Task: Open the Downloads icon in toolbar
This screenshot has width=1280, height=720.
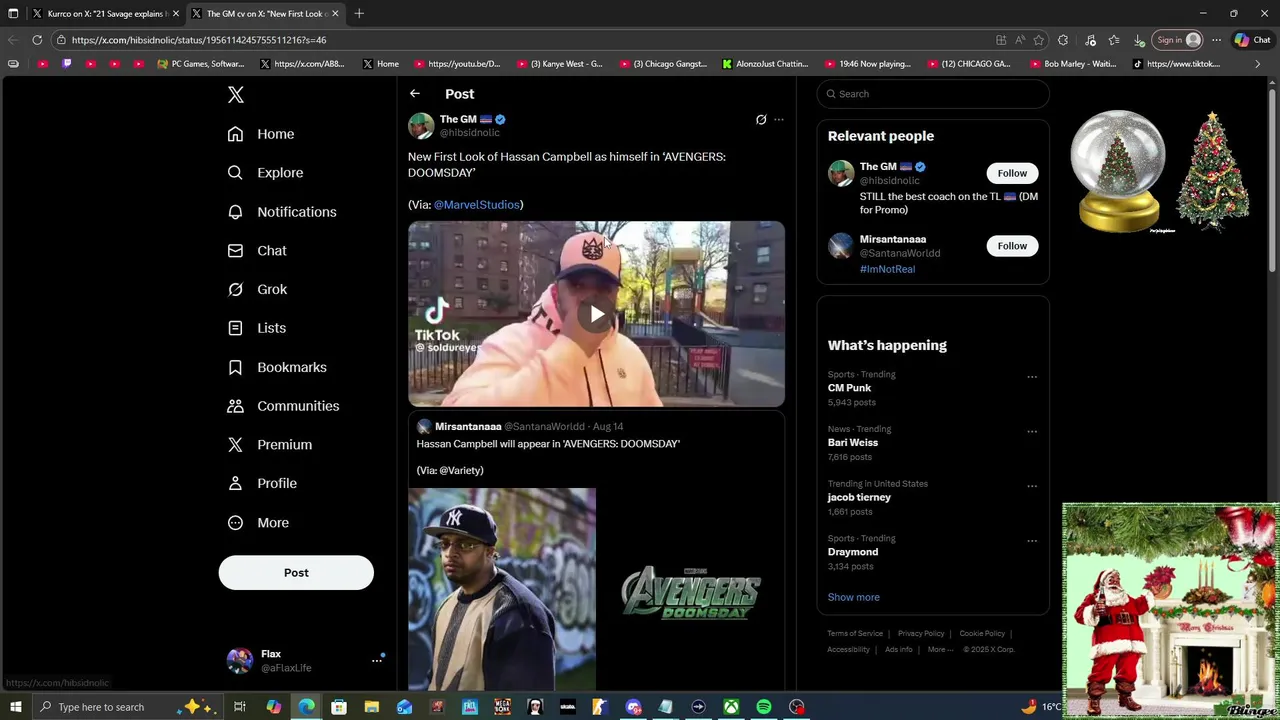Action: tap(1139, 40)
